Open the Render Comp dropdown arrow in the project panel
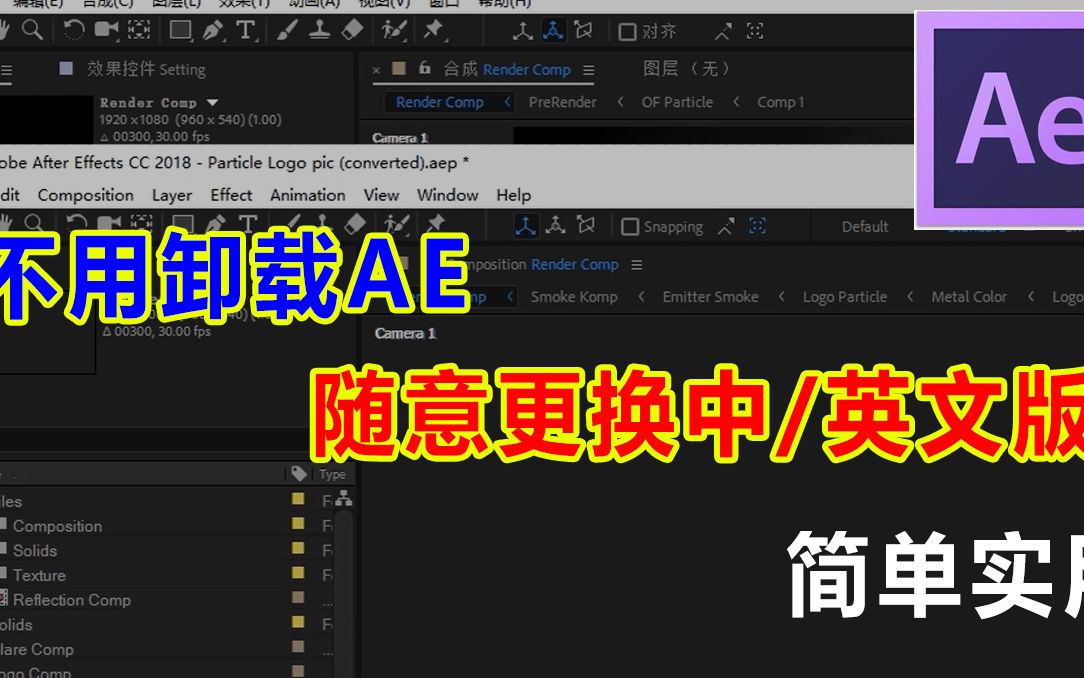The image size is (1084, 678). tap(212, 102)
